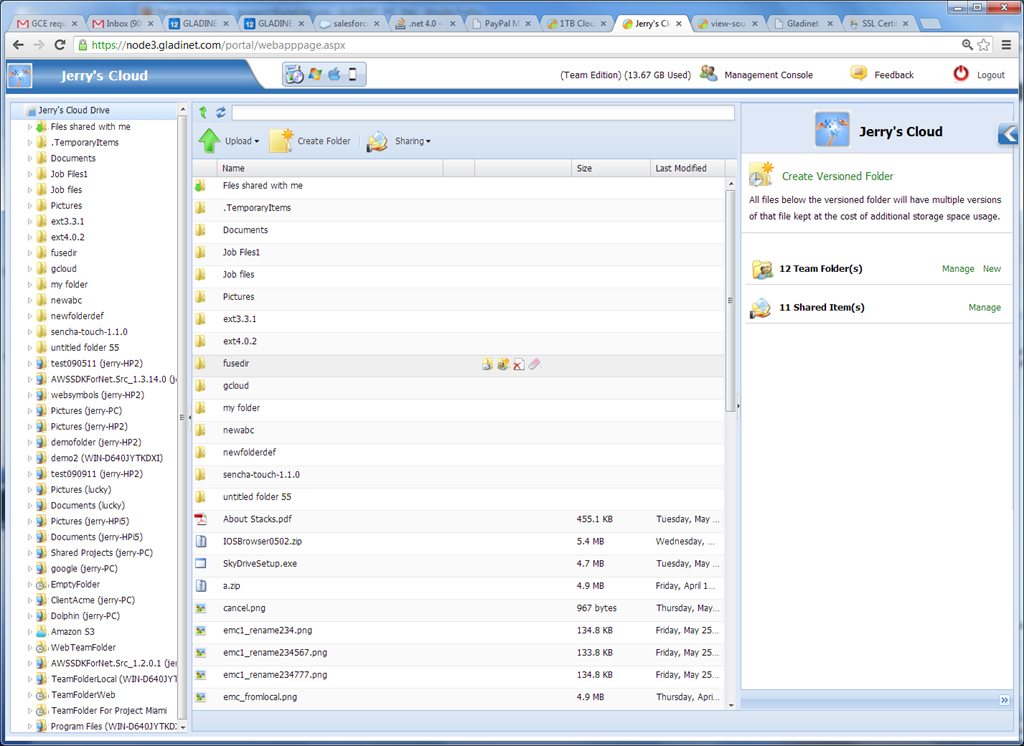The image size is (1024, 746).
Task: Click the email share icon on the fusedir row
Action: (x=487, y=365)
